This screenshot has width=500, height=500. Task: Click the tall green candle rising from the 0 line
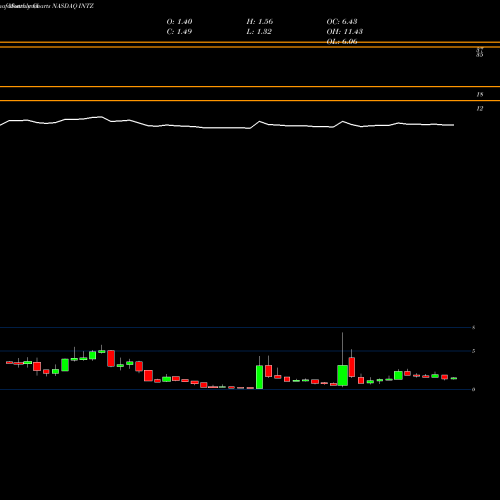(x=259, y=377)
